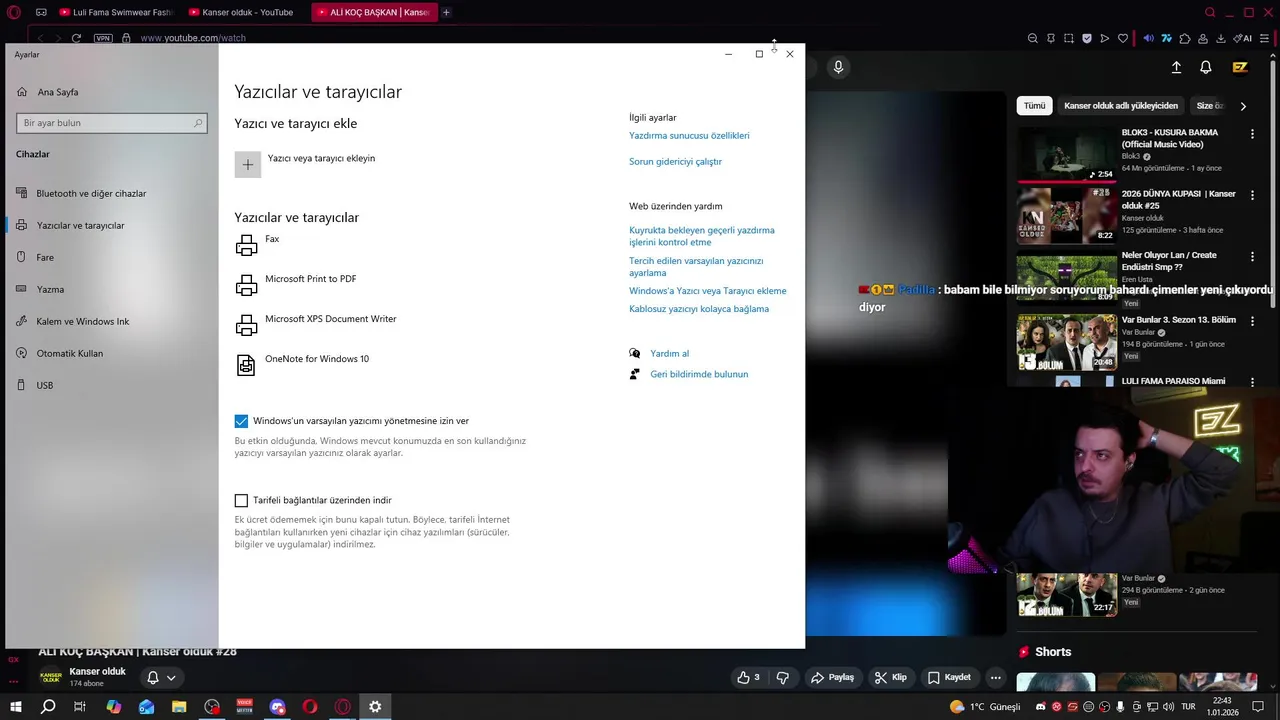Open Discord from the taskbar

[x=278, y=706]
